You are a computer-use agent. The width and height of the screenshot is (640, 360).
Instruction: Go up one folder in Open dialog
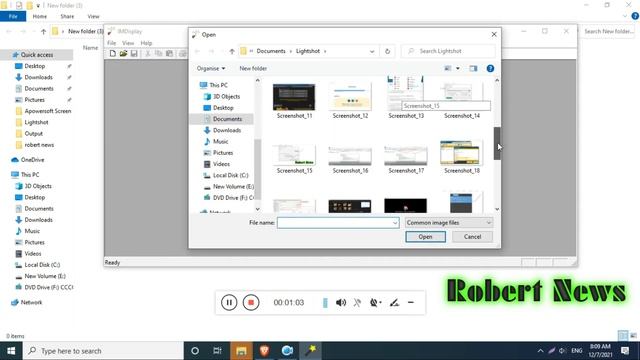point(232,51)
